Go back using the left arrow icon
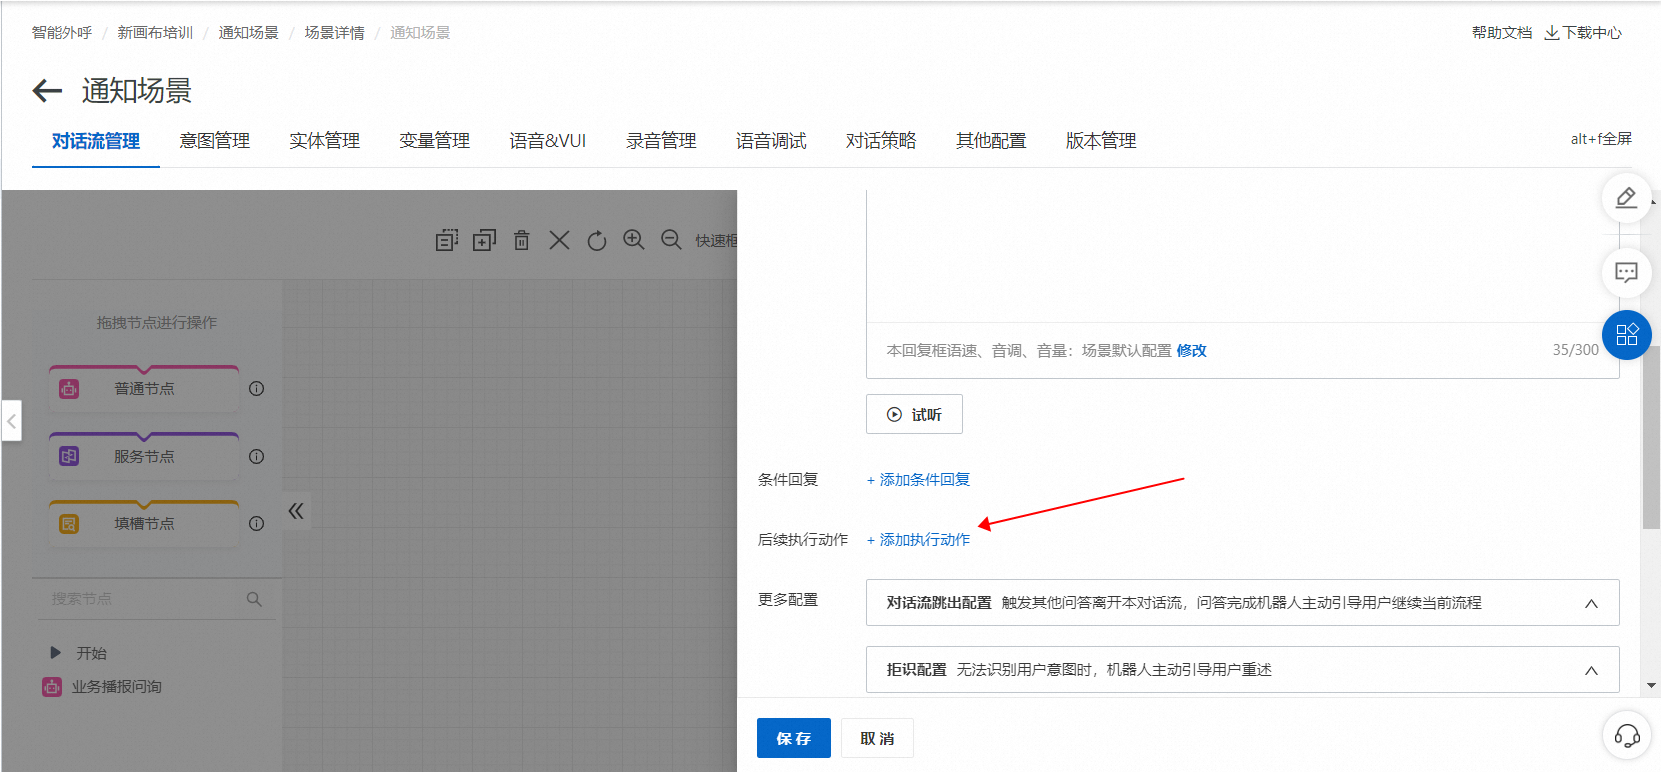1661x772 pixels. 47,91
